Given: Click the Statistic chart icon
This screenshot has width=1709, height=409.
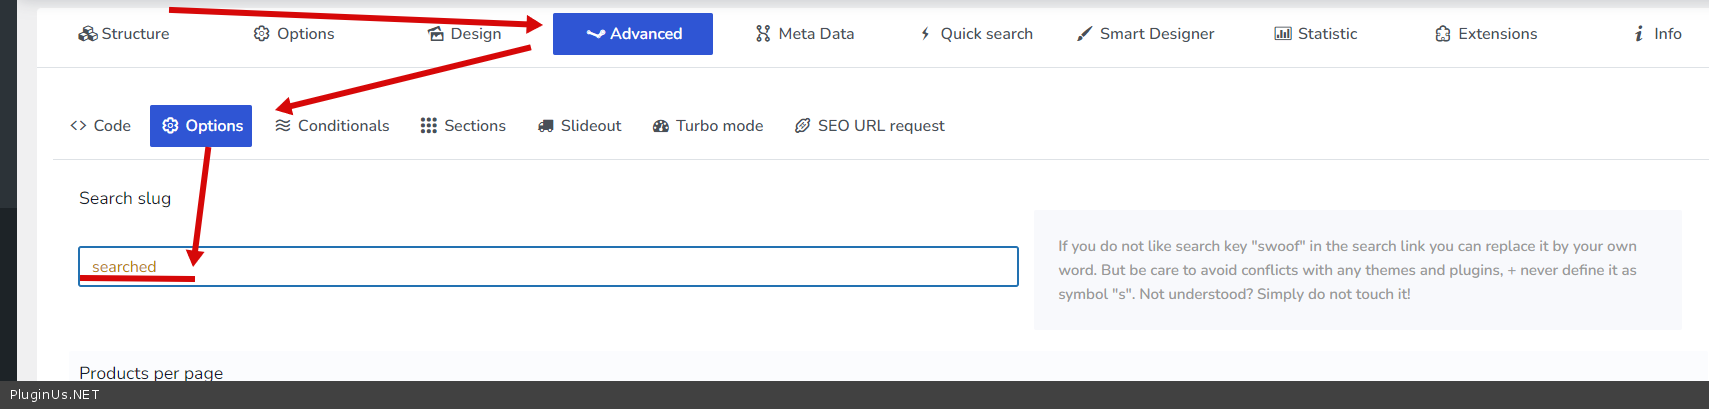Looking at the screenshot, I should click(x=1282, y=34).
